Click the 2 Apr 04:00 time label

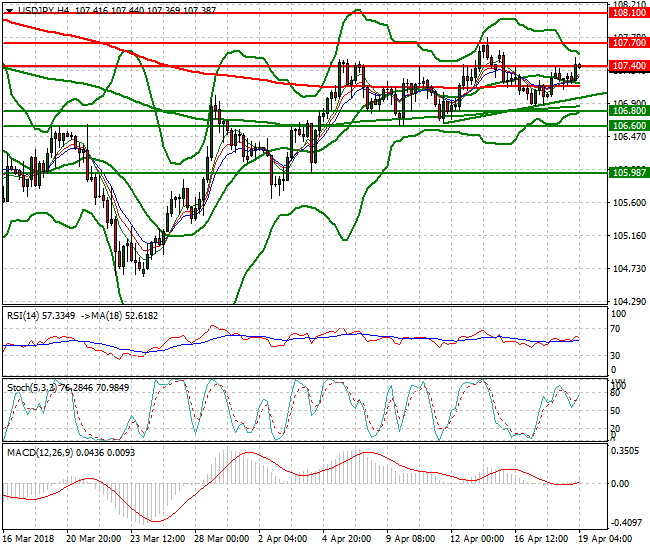(x=283, y=539)
